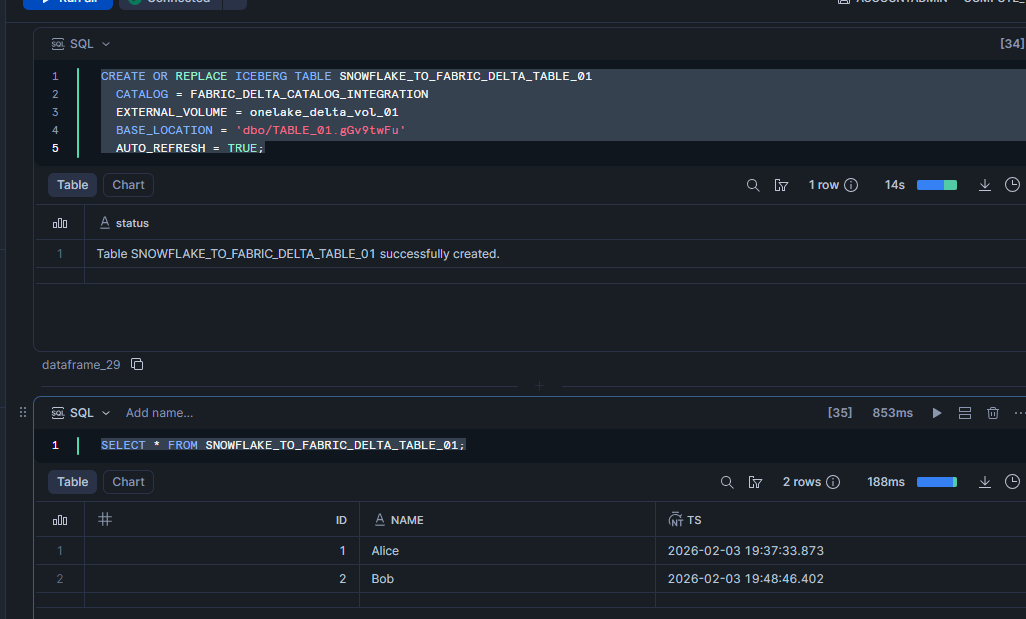Screen dimensions: 1026x619
Task: Download the 2 rows result table
Action: point(984,482)
